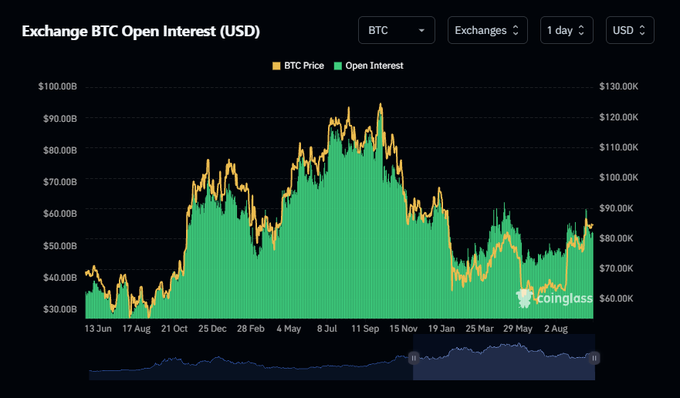Viewport: 680px width, 398px height.
Task: Click the 21 Oct date label
Action: click(174, 329)
